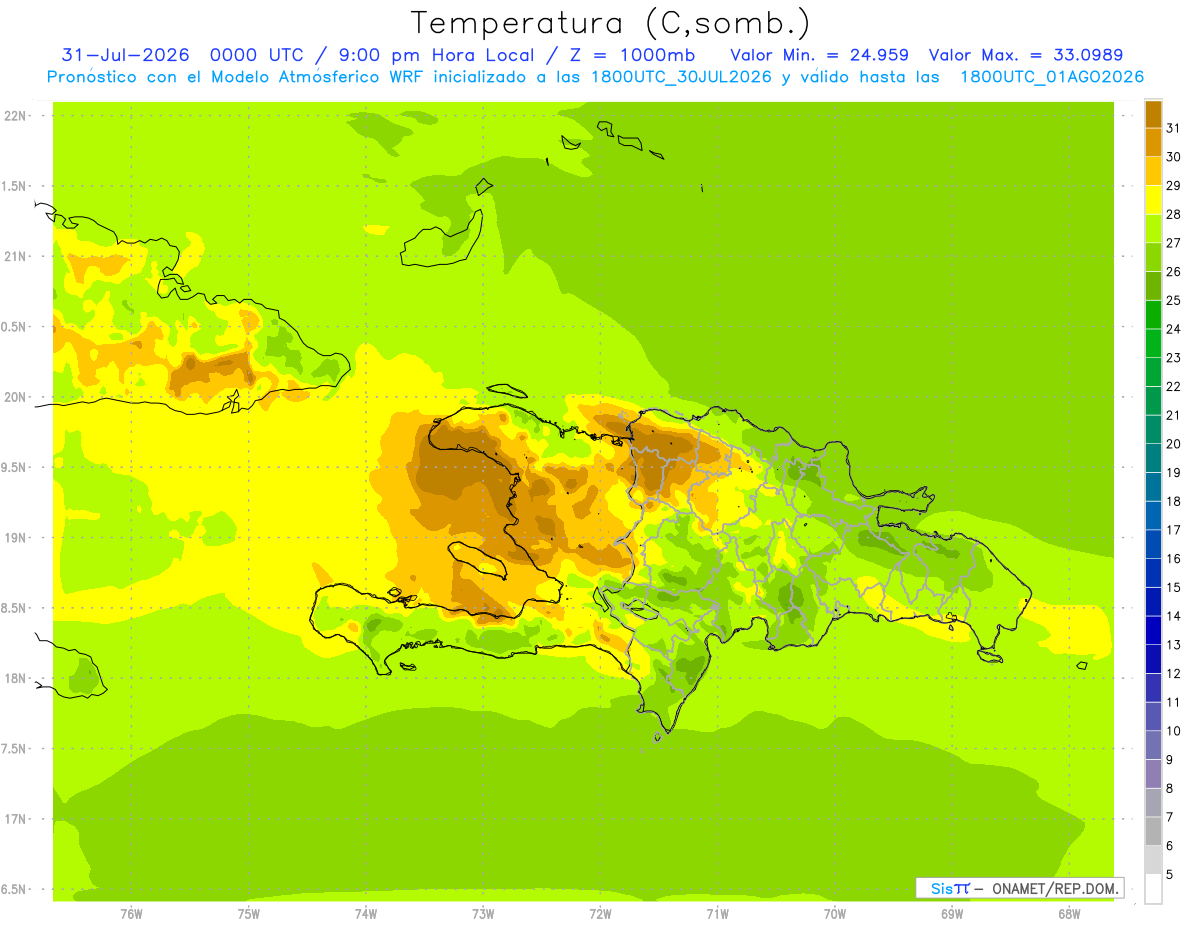Click the '75W' longitude label
Viewport: 1200px width, 927px height.
pyautogui.click(x=249, y=913)
